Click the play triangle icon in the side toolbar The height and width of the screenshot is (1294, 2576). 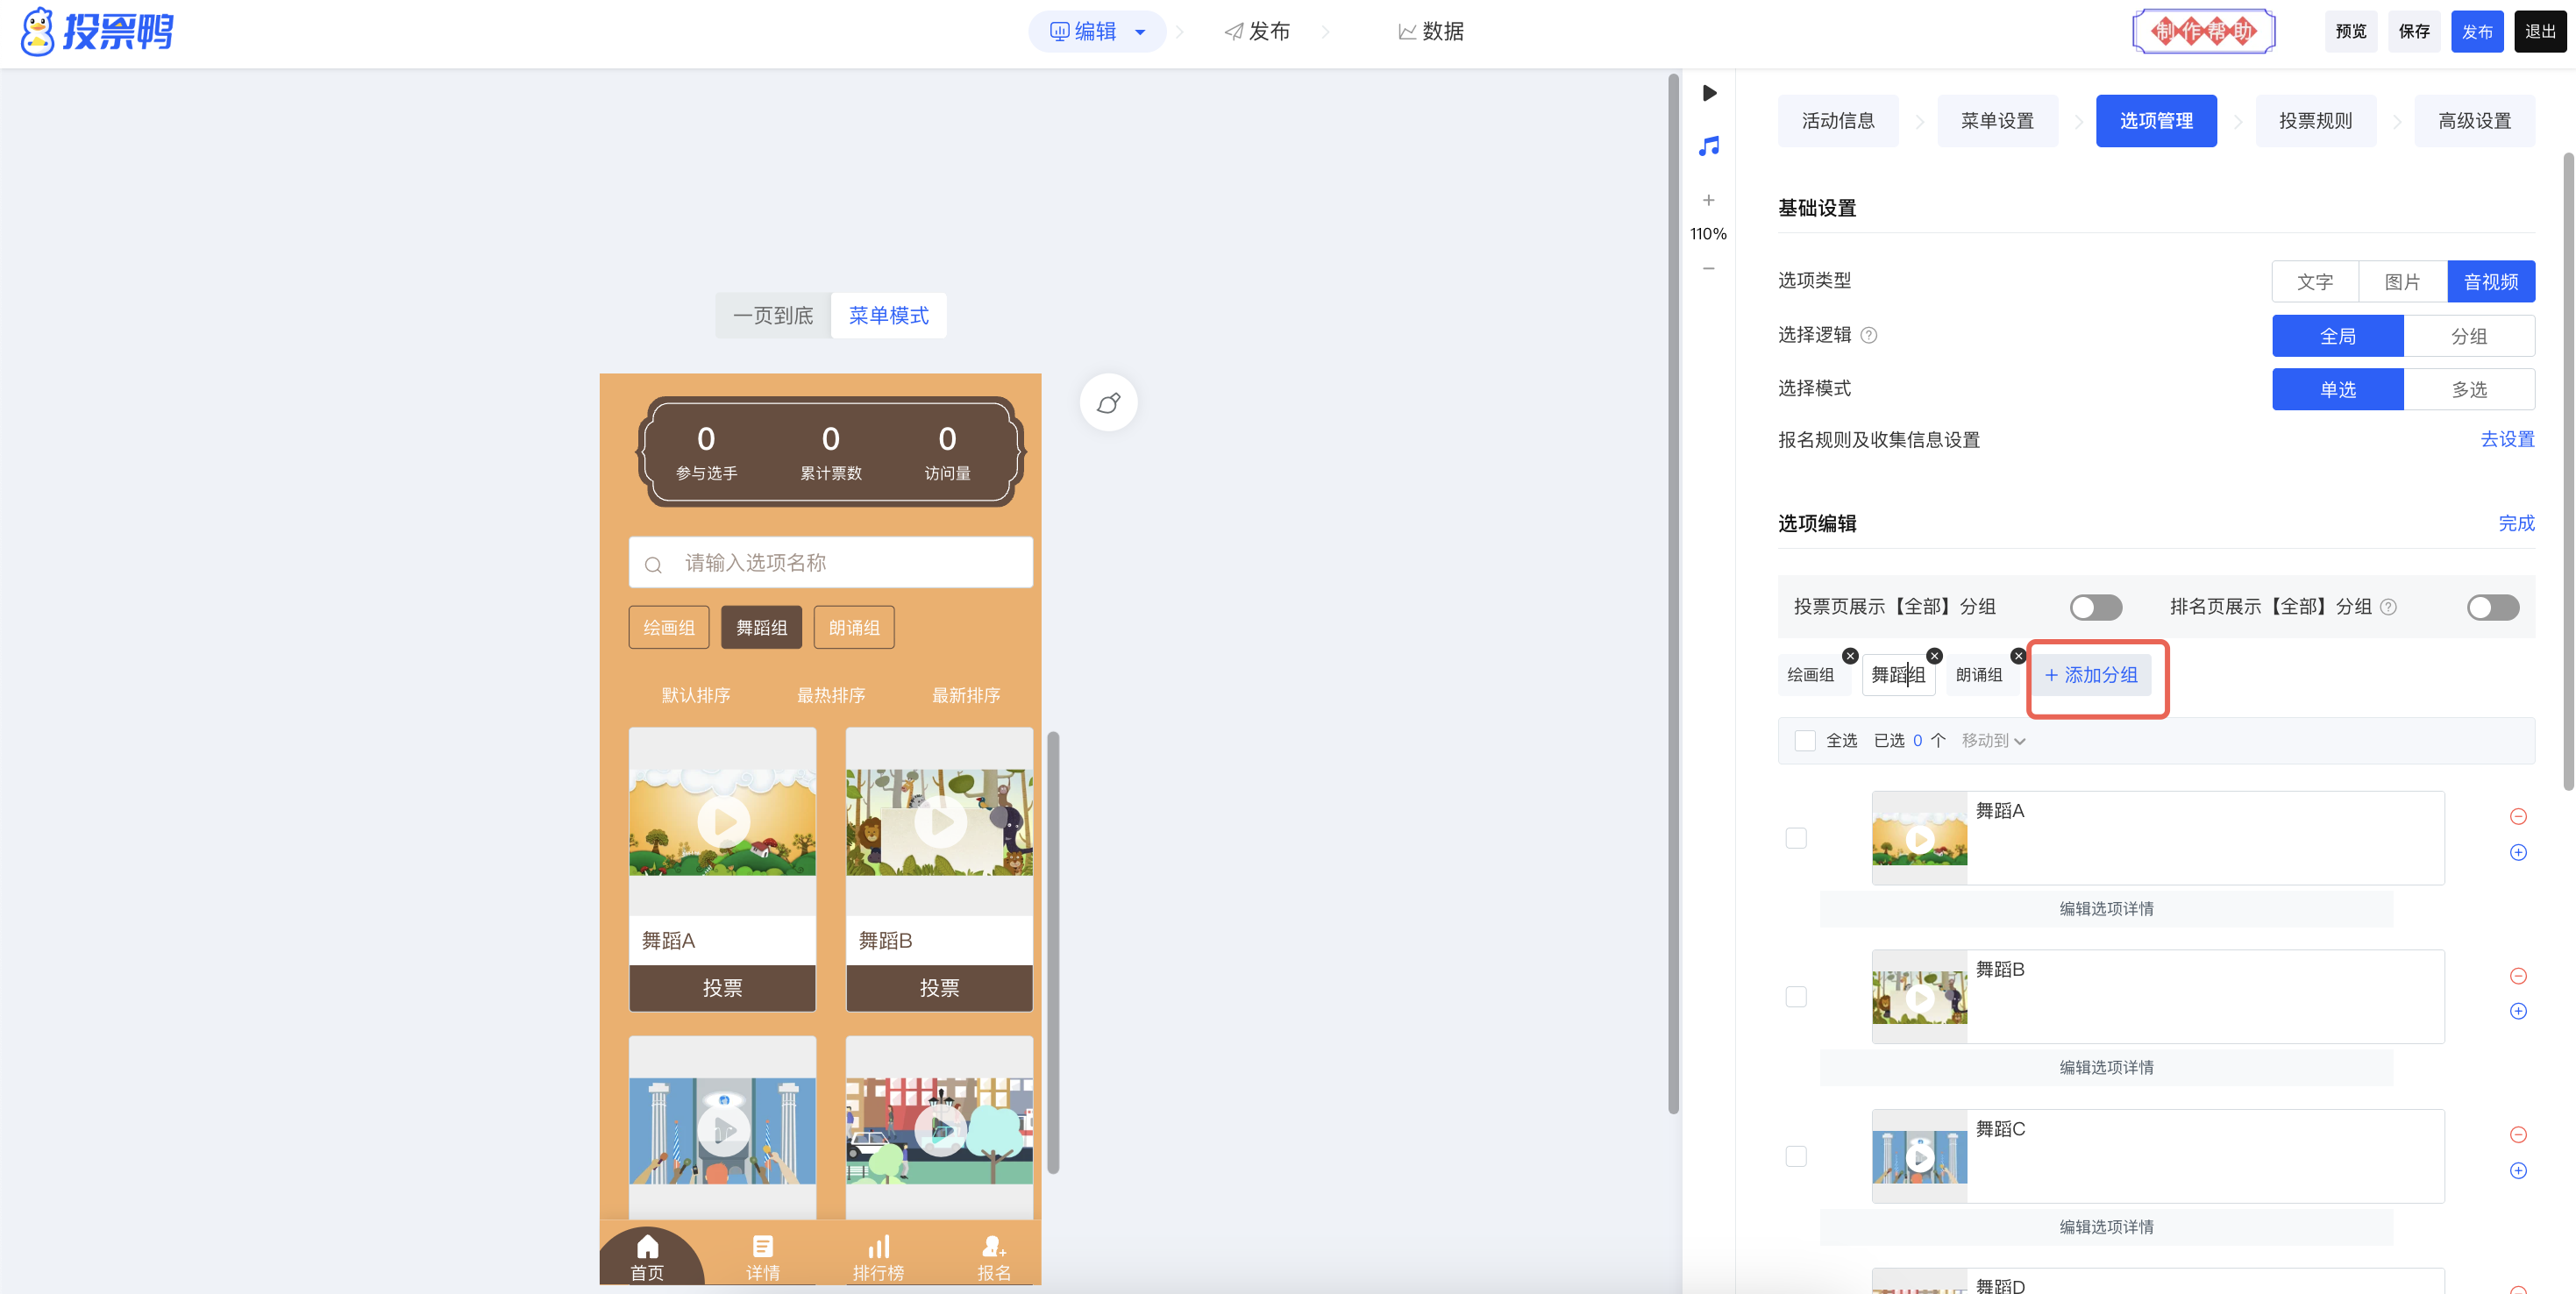pos(1709,93)
